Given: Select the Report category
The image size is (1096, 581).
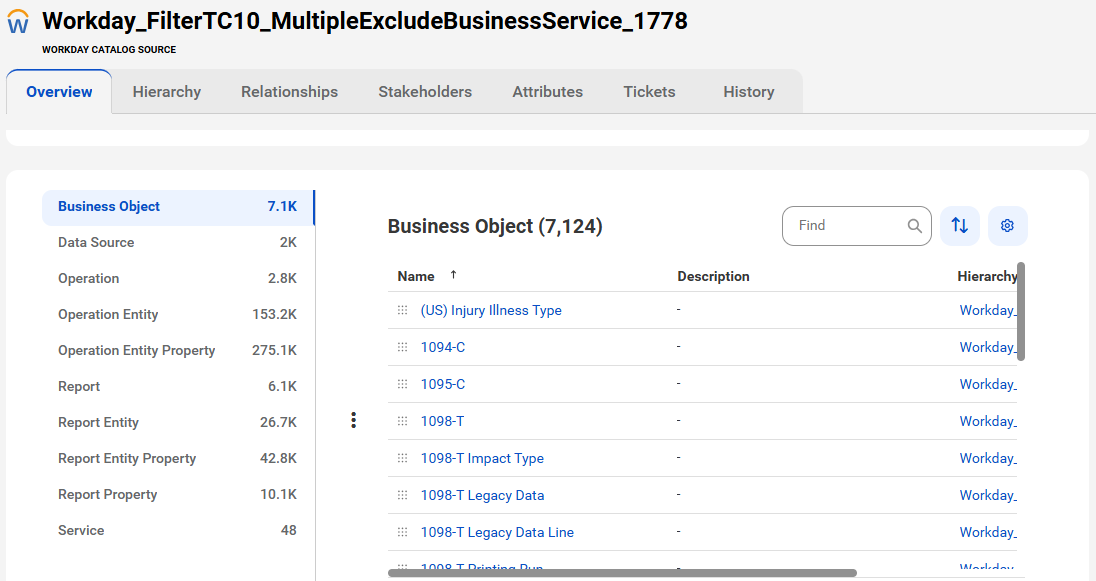Looking at the screenshot, I should 178,387.
